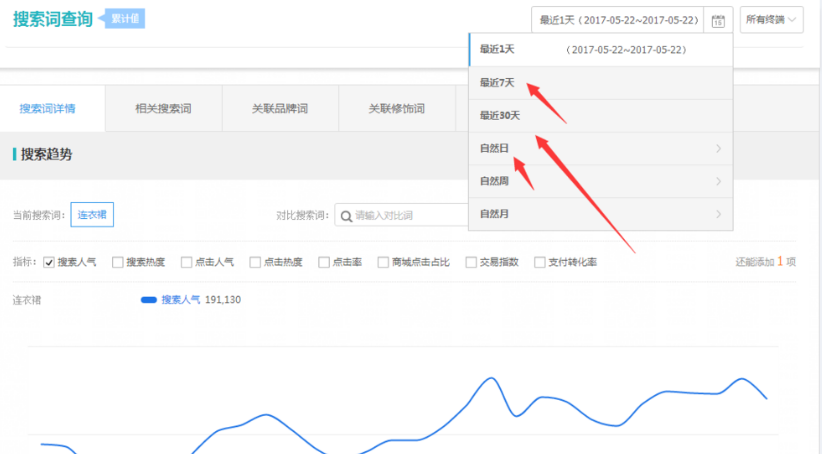
Task: Enable 商城点击占比 checkbox
Action: 383,262
